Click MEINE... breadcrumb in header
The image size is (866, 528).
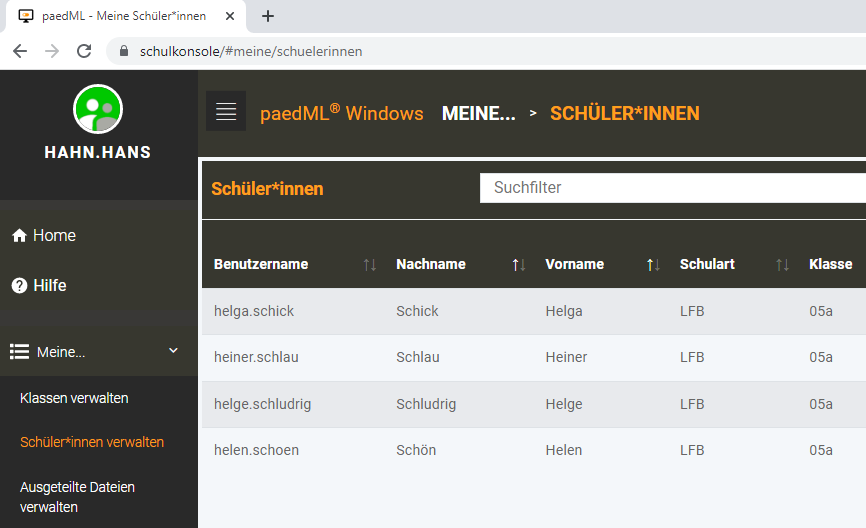pos(478,114)
